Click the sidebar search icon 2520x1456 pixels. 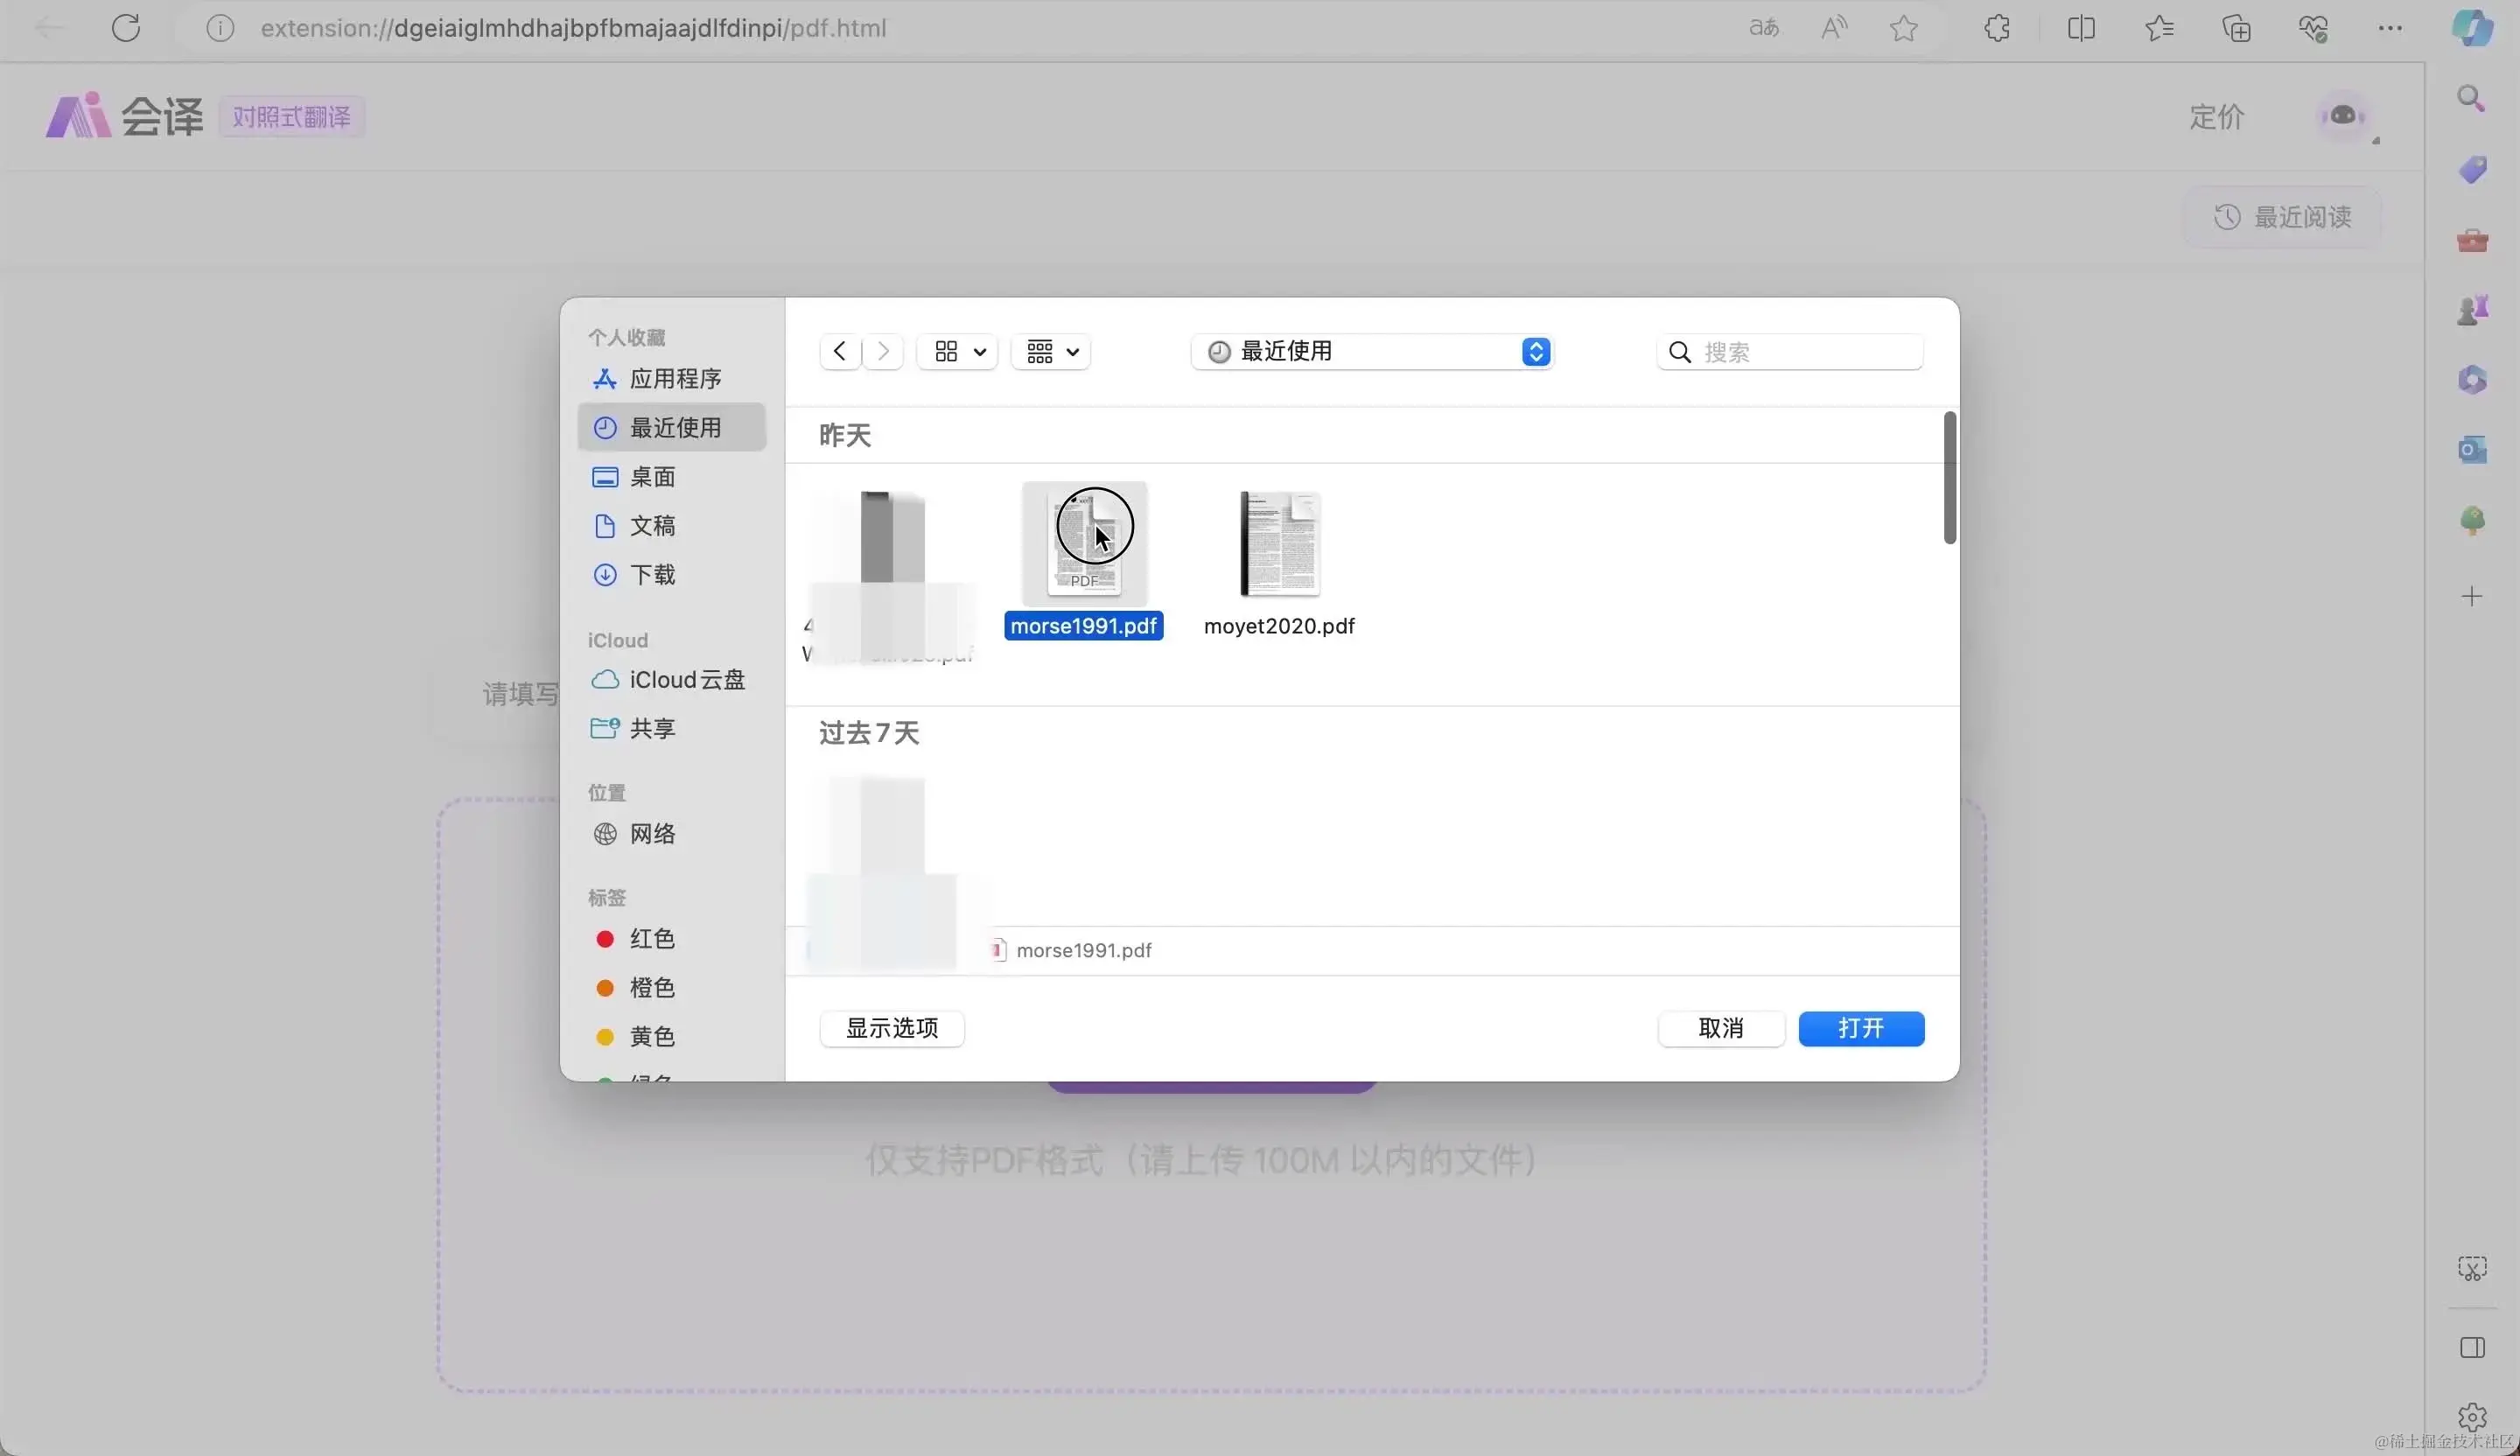coord(2472,98)
